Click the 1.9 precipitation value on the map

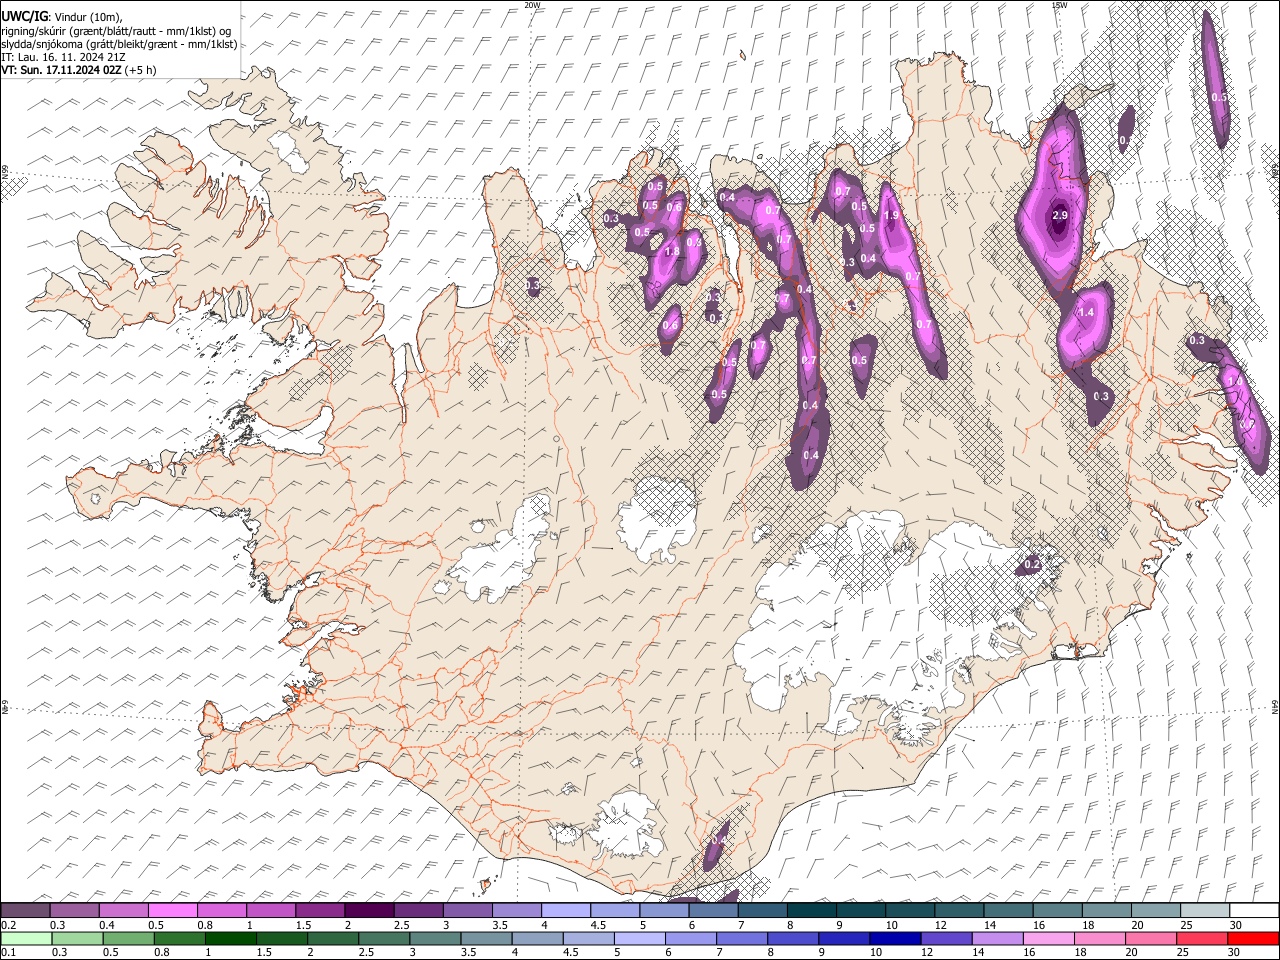tap(891, 215)
